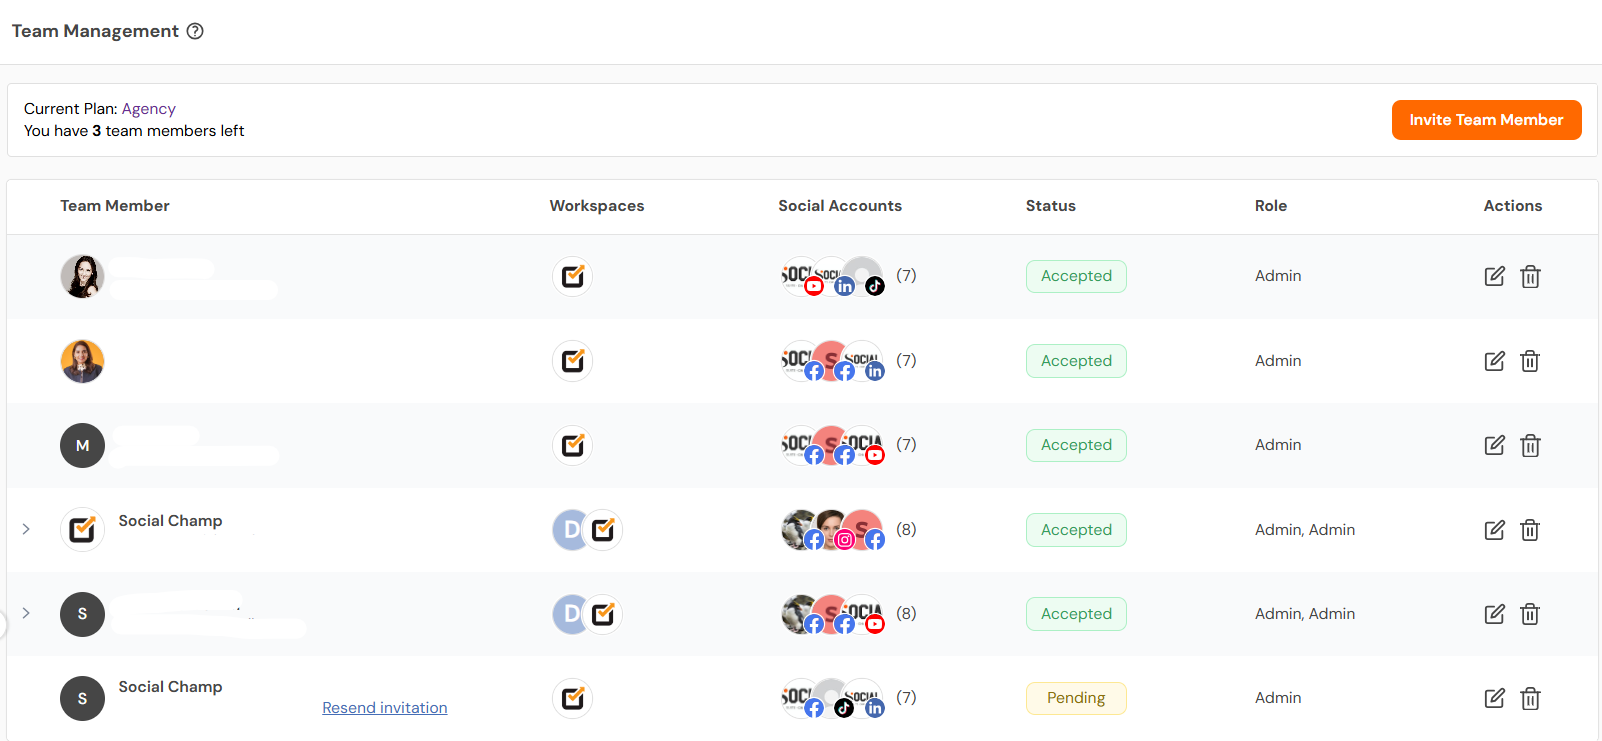The image size is (1602, 741).
Task: Edit the dark-haired woman avatar member
Action: click(x=1494, y=276)
